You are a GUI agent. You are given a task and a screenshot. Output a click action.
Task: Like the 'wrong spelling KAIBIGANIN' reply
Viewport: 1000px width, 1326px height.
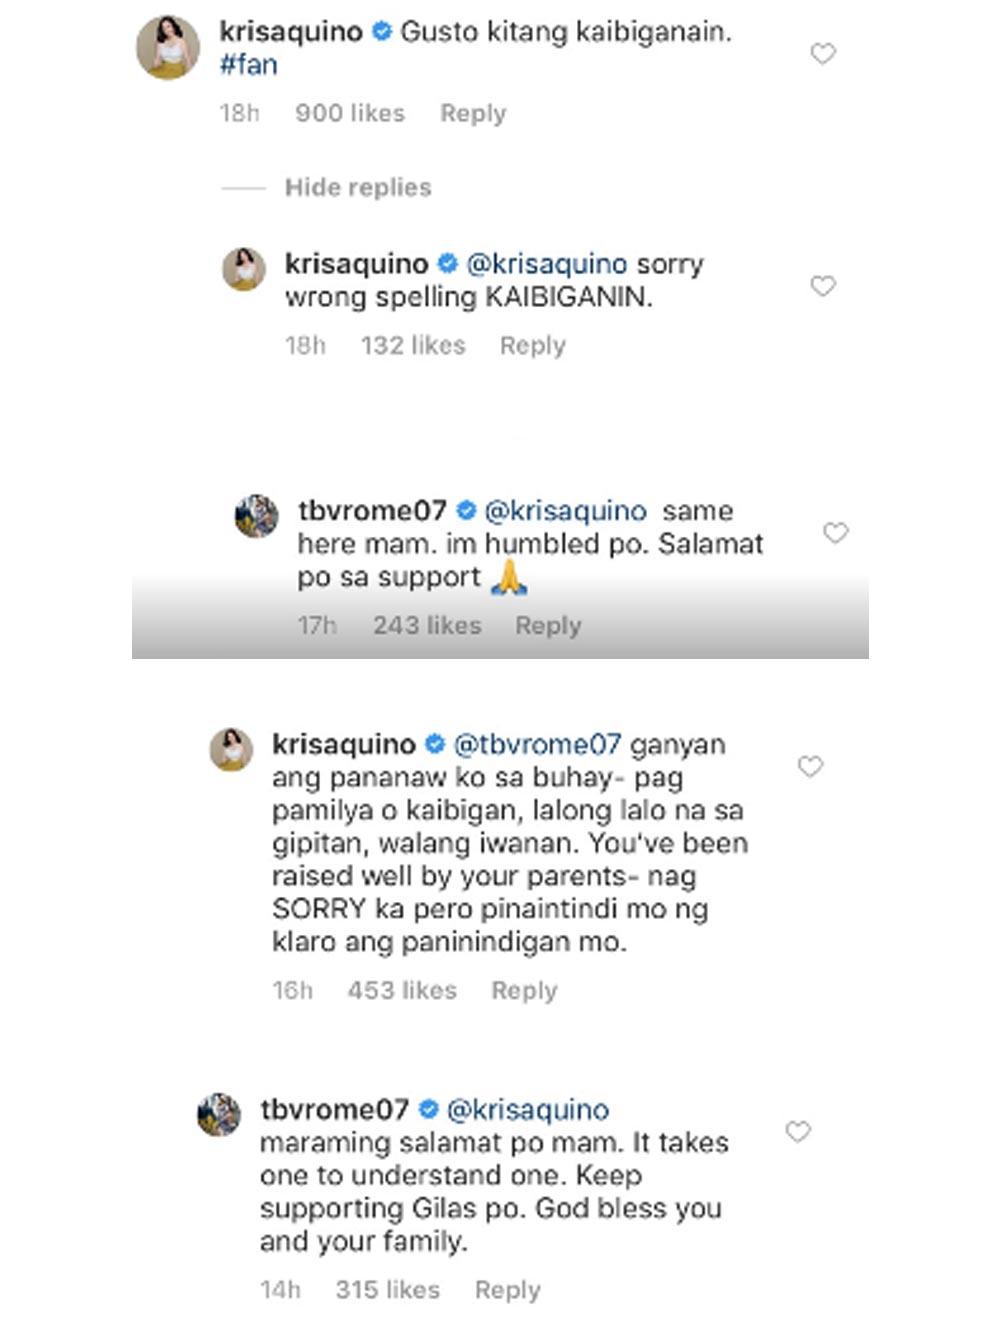pyautogui.click(x=823, y=286)
